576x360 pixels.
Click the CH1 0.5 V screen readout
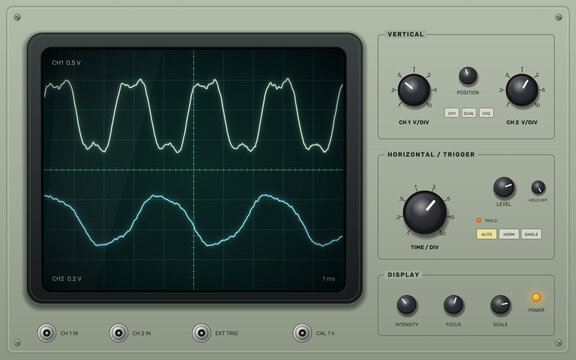point(66,63)
